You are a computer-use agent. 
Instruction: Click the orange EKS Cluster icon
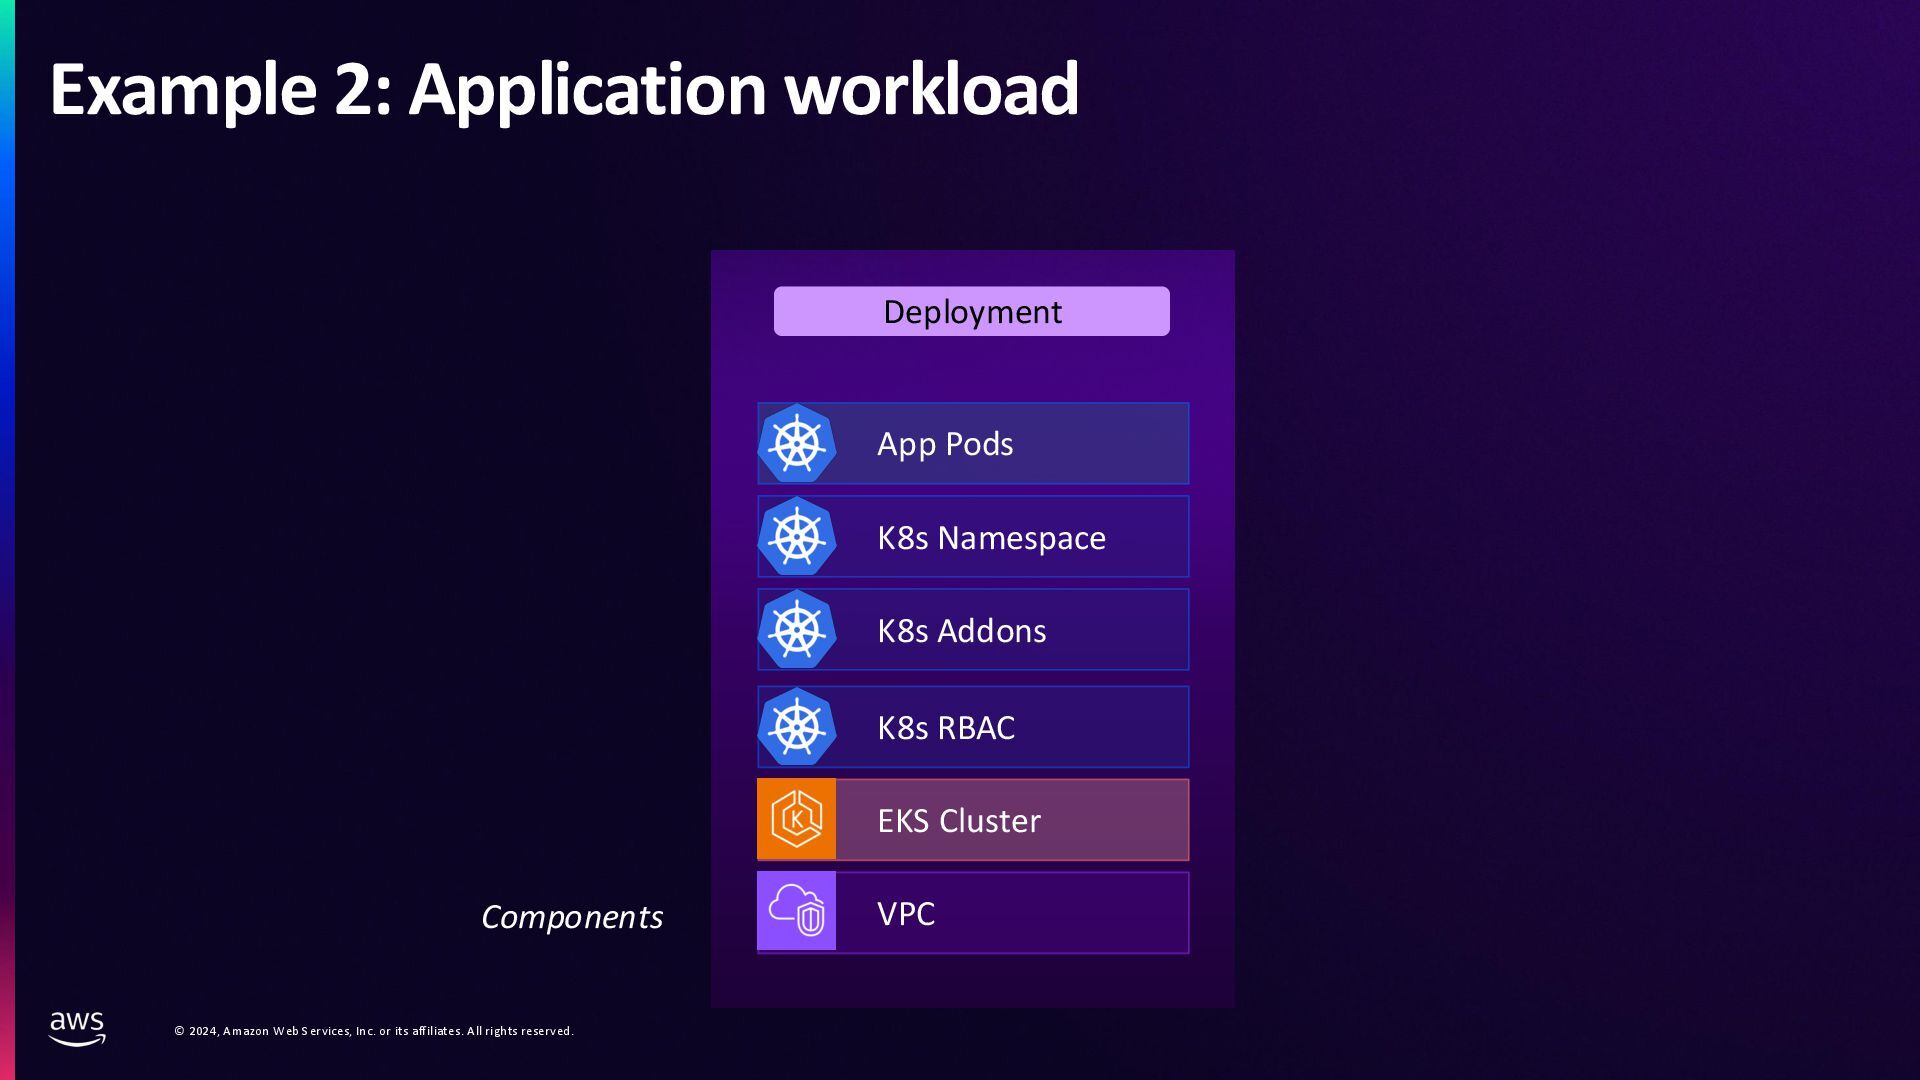point(796,819)
